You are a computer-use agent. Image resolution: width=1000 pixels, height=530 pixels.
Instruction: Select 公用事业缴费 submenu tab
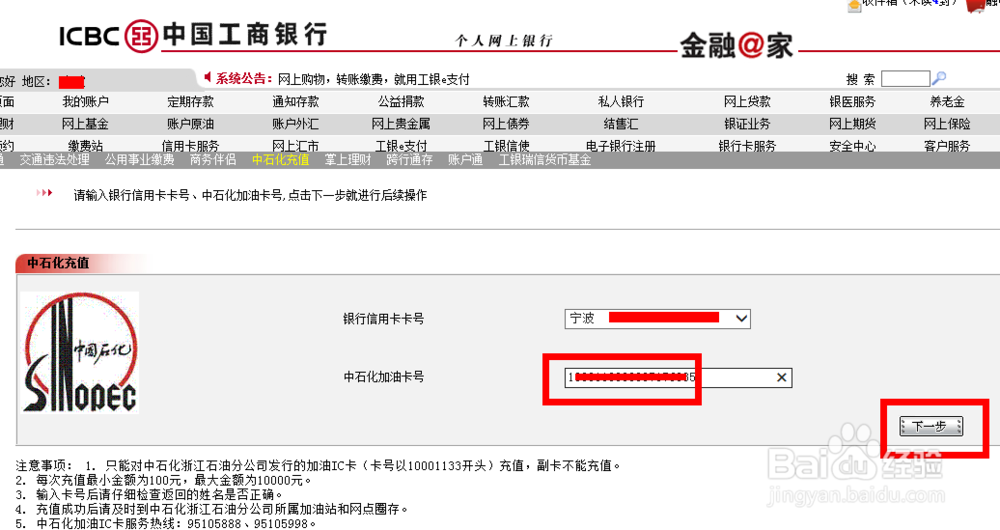point(140,160)
